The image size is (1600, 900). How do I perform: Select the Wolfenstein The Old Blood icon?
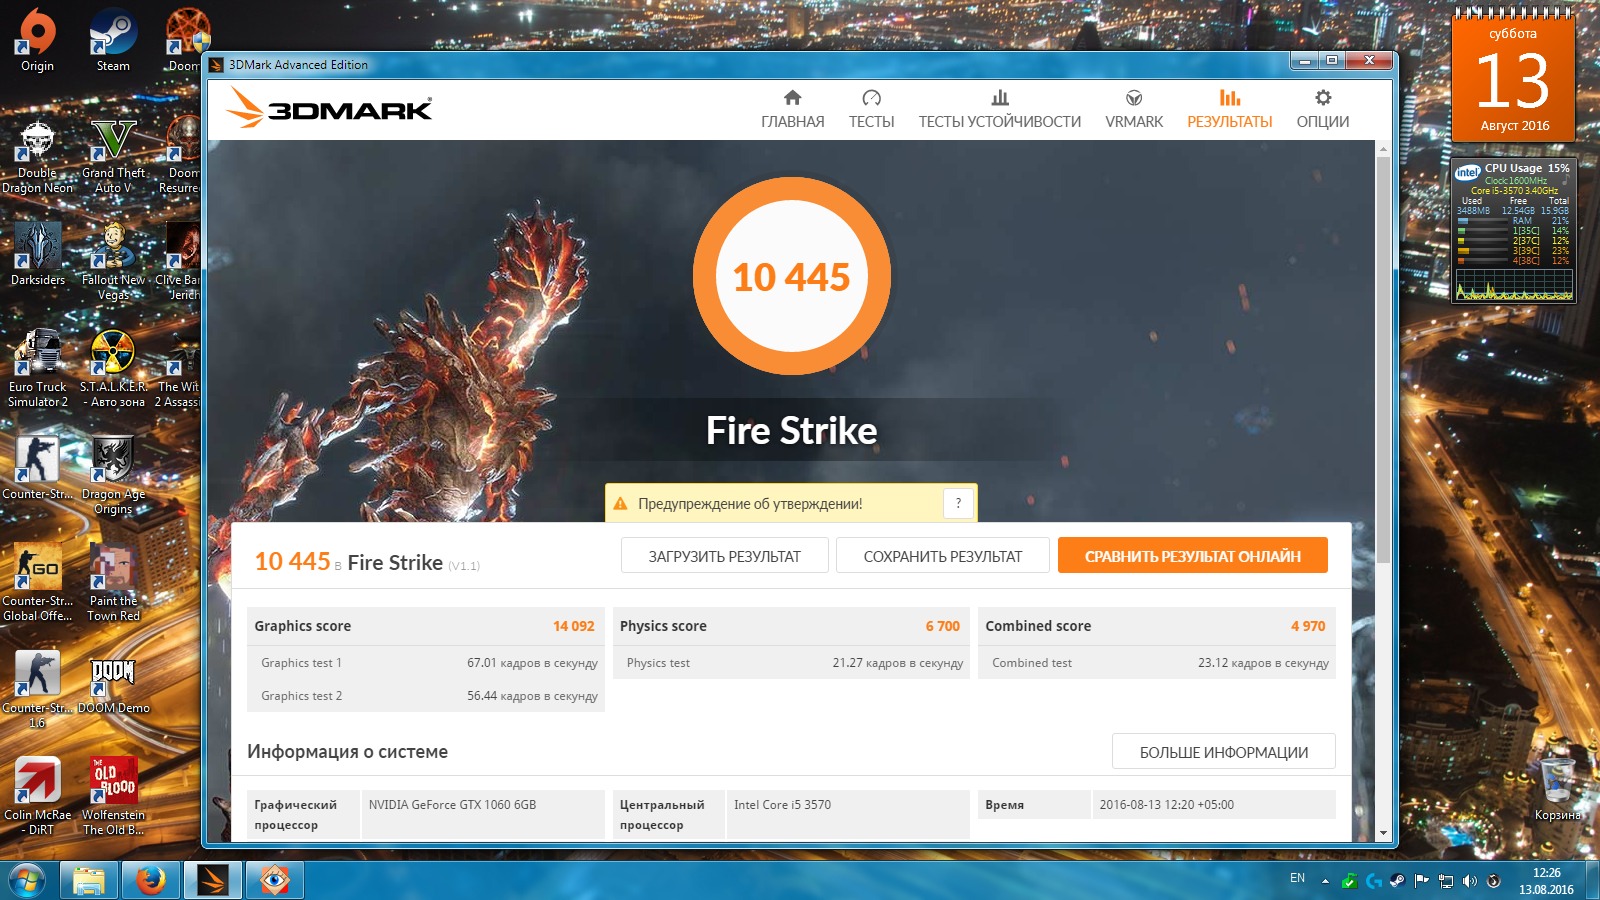(x=113, y=797)
